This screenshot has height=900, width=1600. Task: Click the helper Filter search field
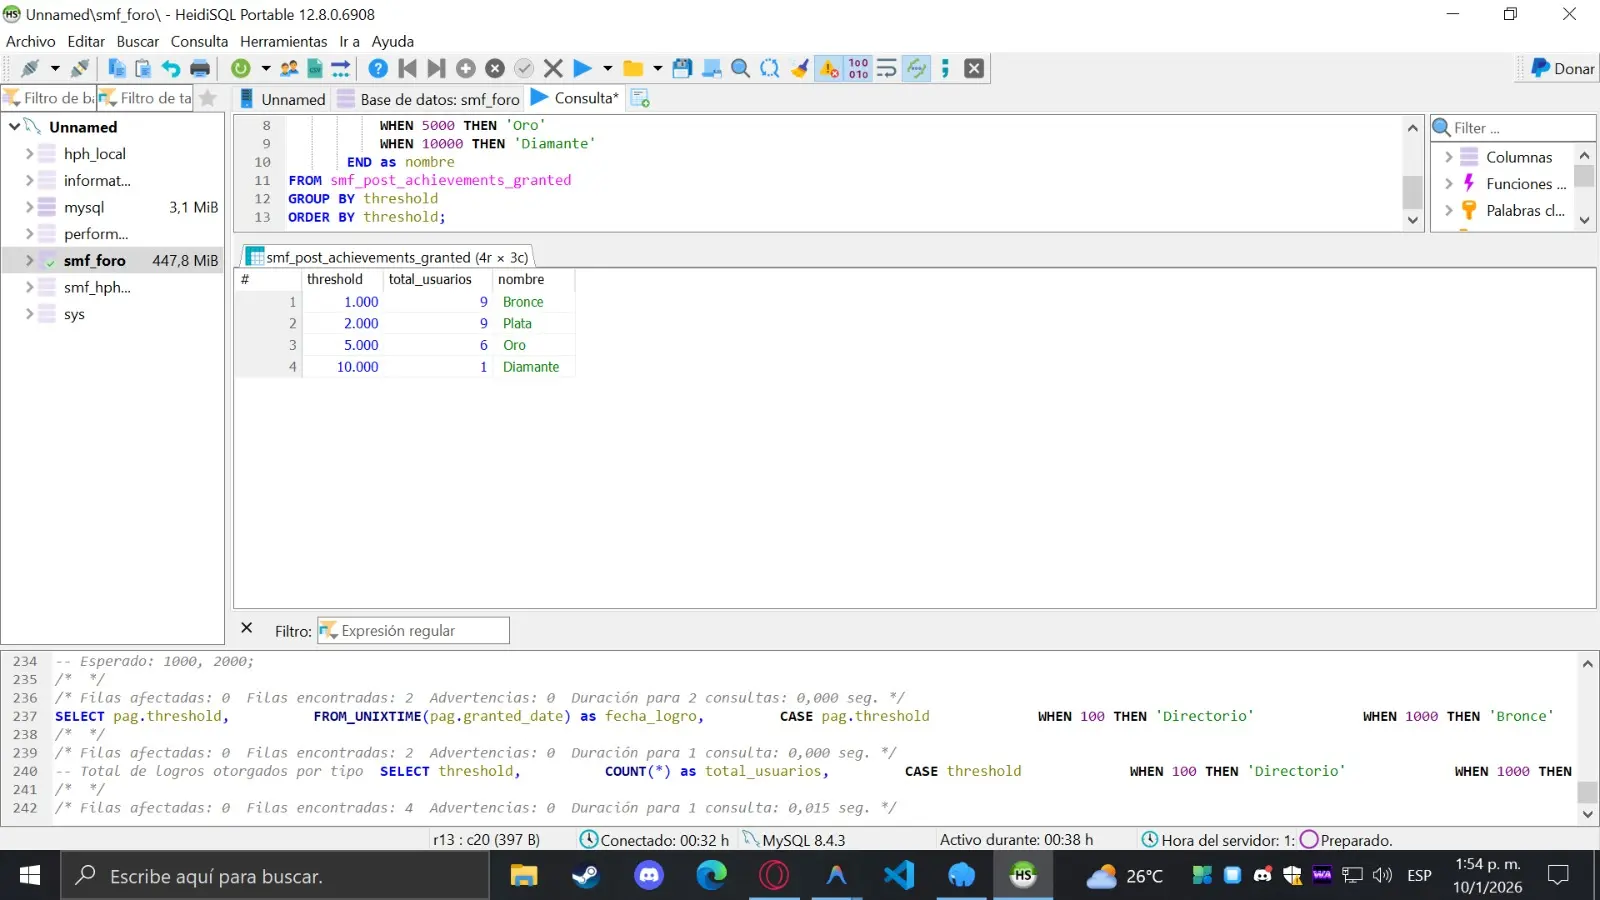pyautogui.click(x=1513, y=128)
